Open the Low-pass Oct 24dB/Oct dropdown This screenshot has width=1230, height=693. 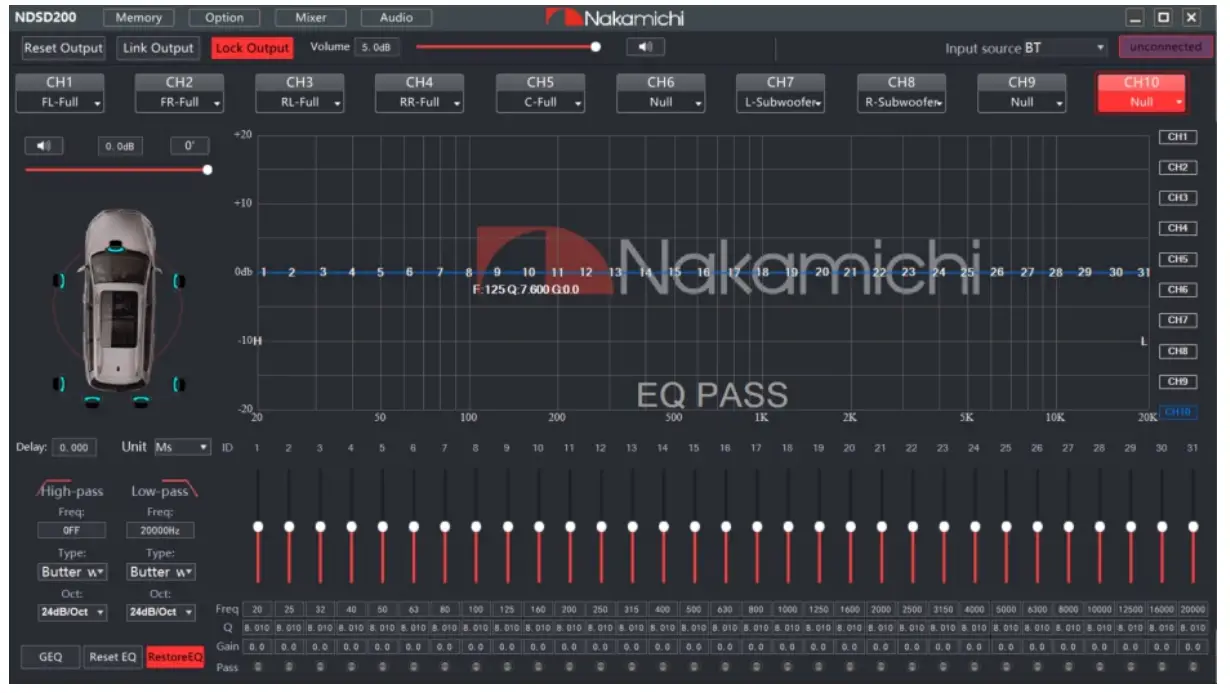[x=161, y=612]
